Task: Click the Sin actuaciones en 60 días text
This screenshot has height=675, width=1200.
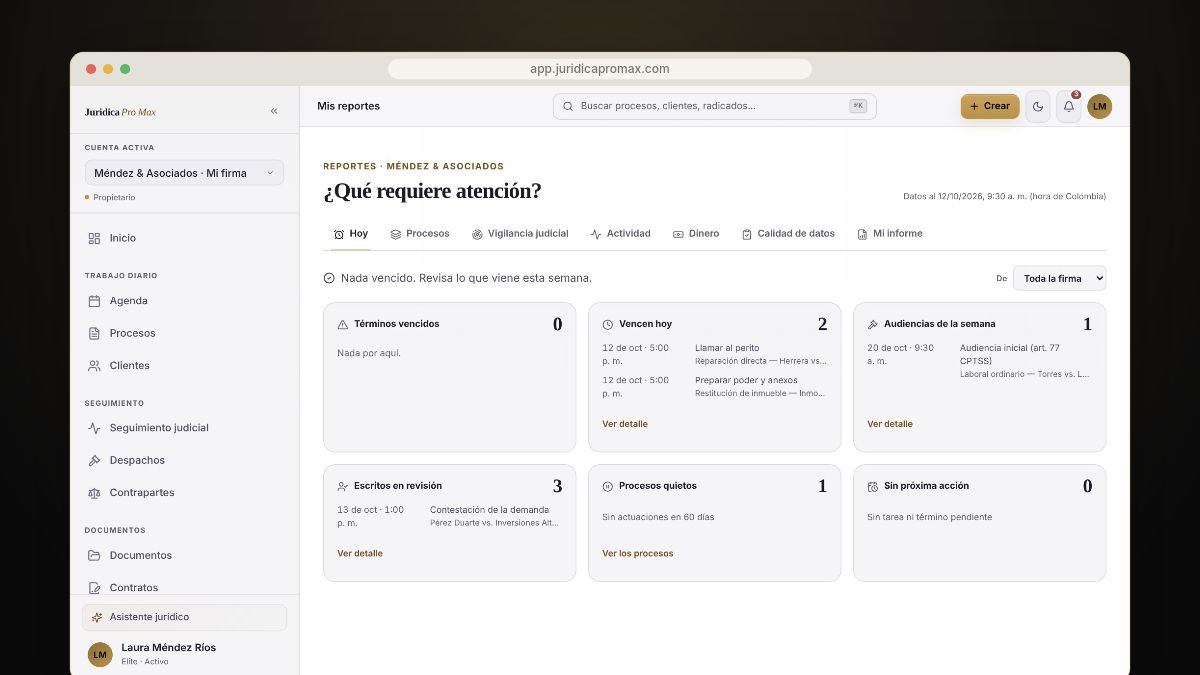Action: coord(658,517)
